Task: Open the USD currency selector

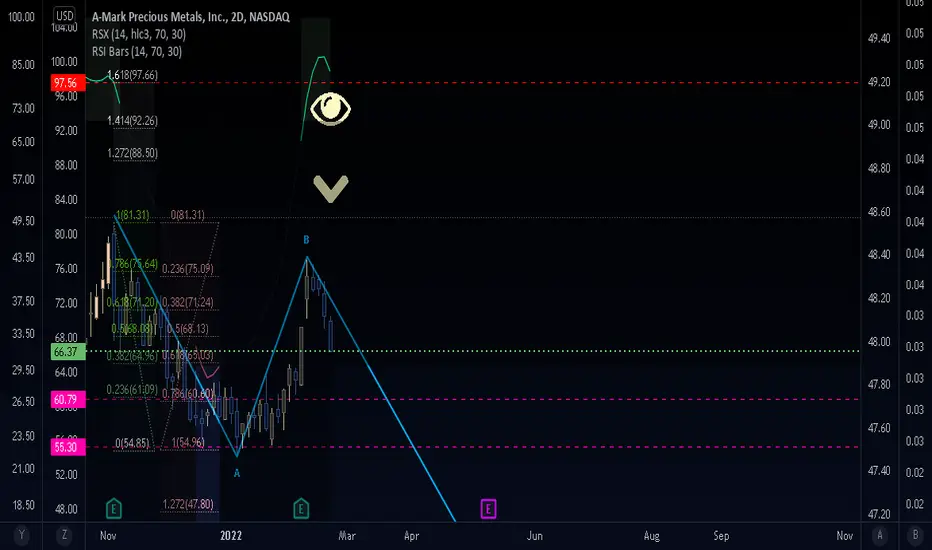Action: [64, 15]
